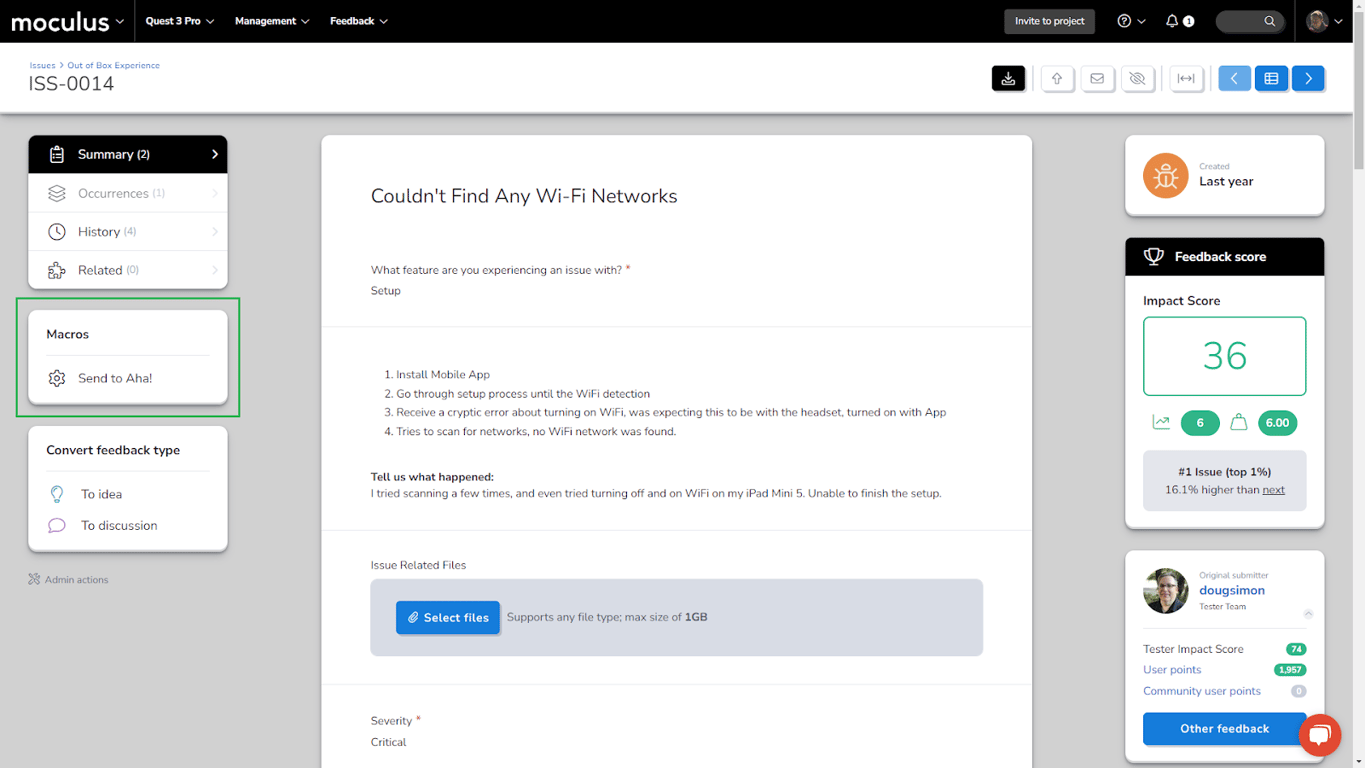This screenshot has width=1365, height=768.
Task: Select To idea conversion option
Action: (99, 494)
